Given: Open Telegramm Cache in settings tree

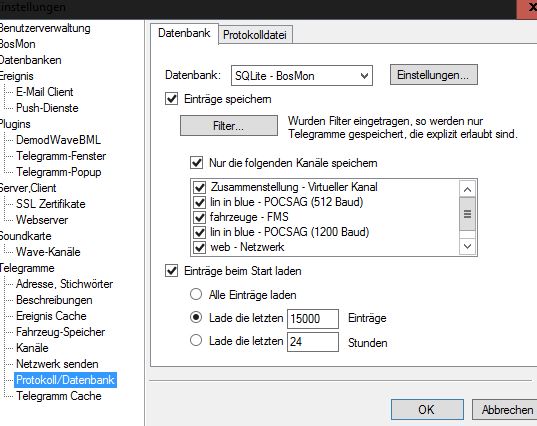Looking at the screenshot, I should pyautogui.click(x=59, y=396).
